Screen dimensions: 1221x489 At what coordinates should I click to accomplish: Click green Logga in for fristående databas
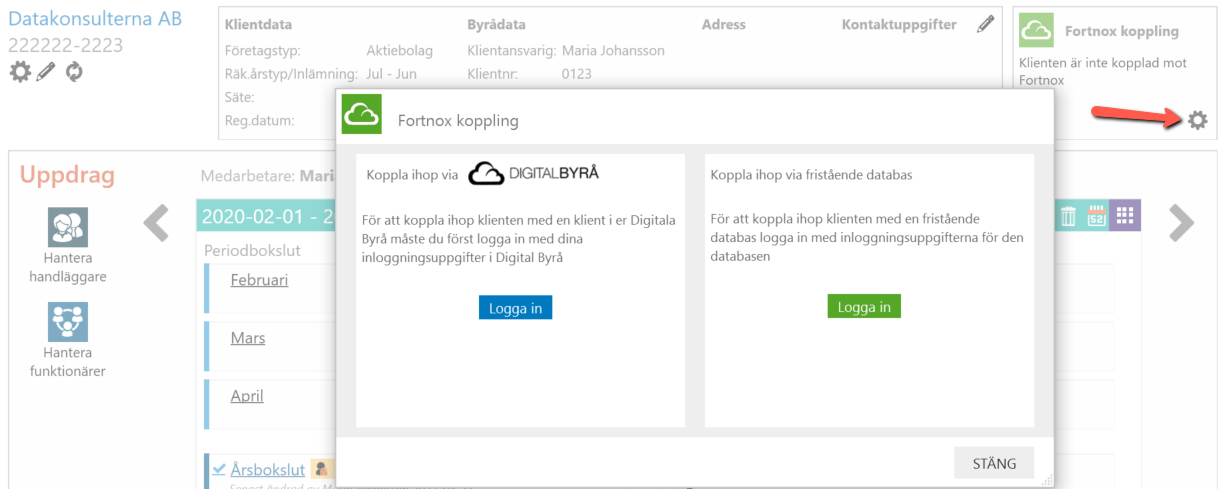[x=864, y=306]
